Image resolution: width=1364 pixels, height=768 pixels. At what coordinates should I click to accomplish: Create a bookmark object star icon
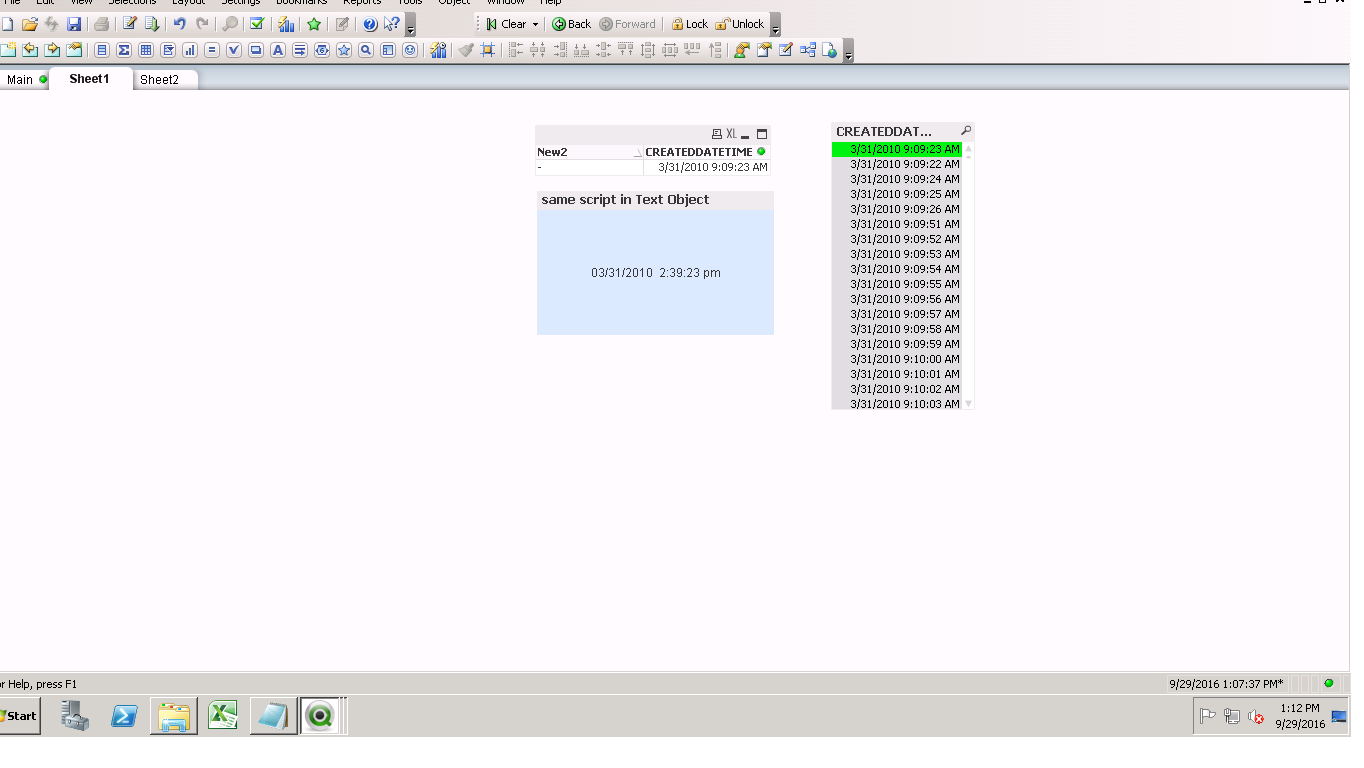[x=344, y=50]
